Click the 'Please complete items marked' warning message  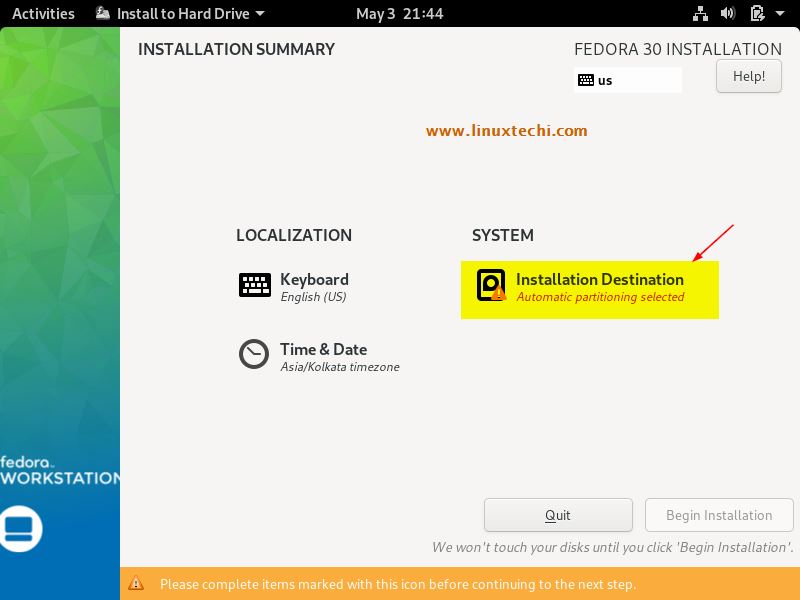coord(398,584)
